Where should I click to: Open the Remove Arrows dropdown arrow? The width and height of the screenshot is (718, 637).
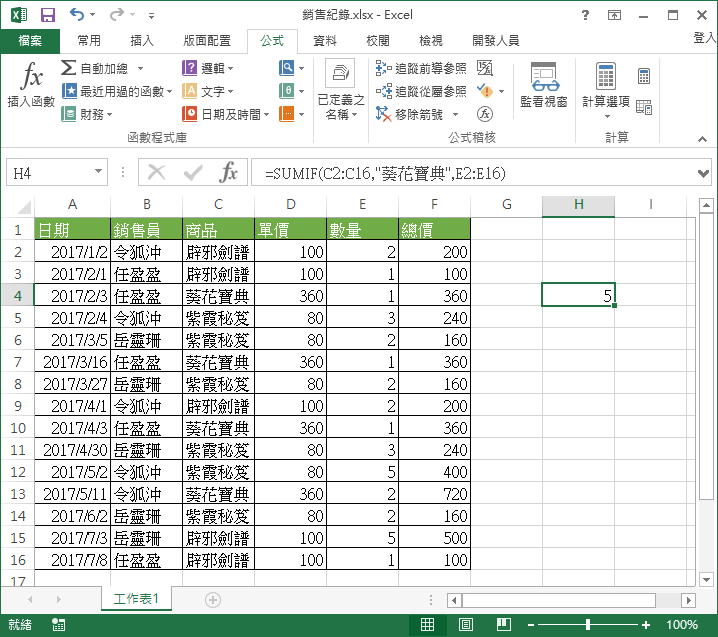point(455,114)
